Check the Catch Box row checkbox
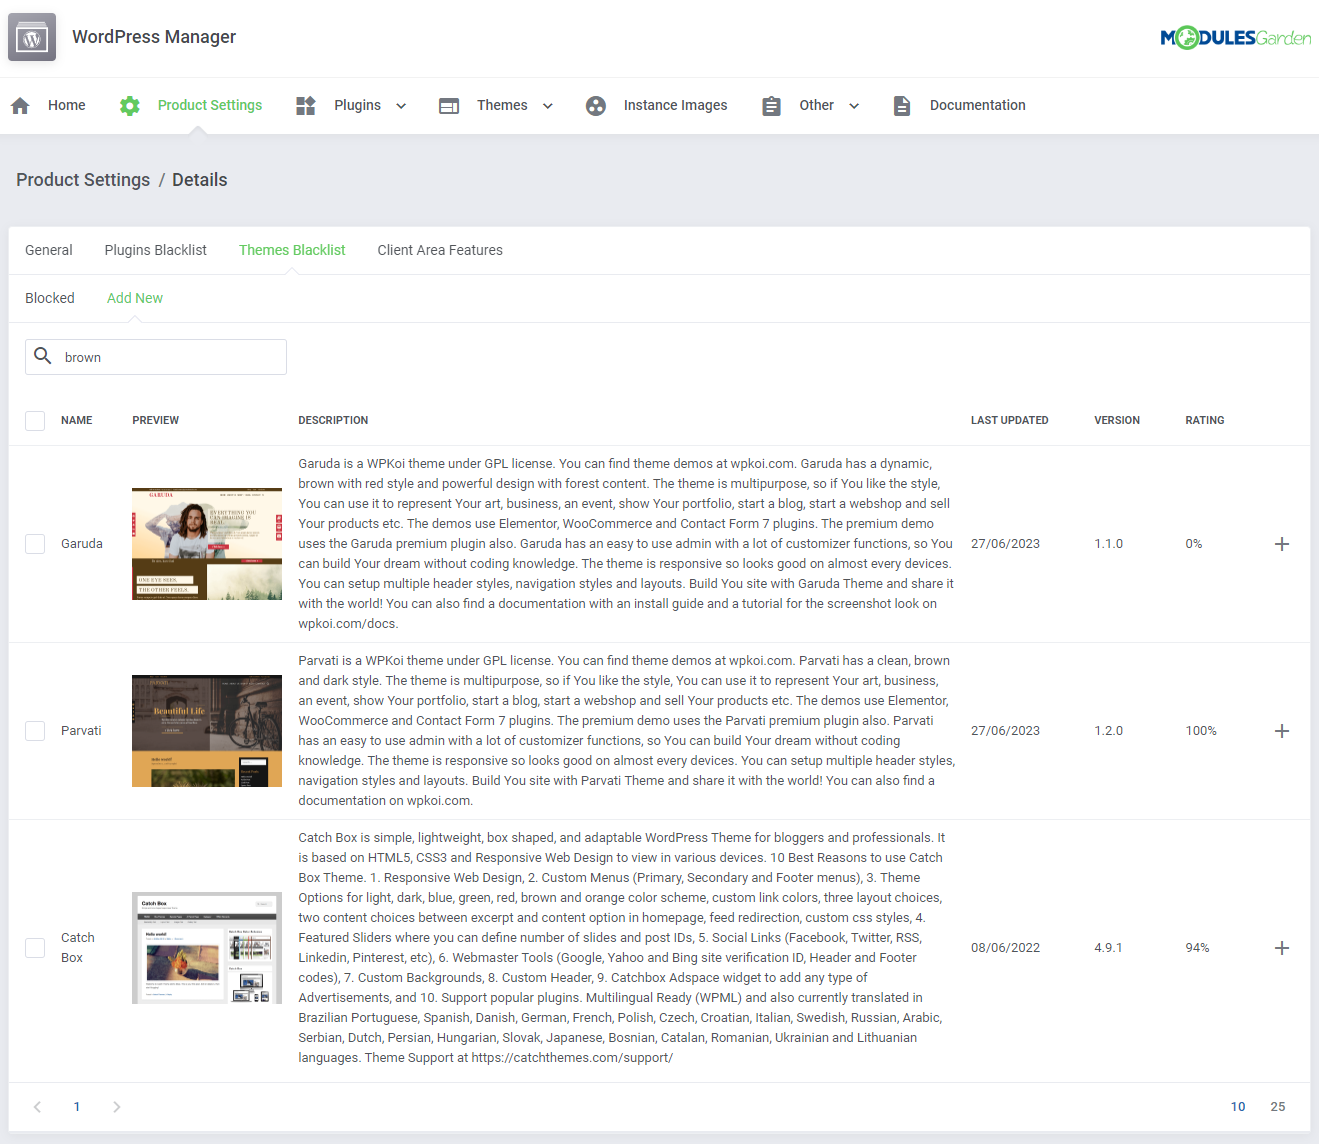The width and height of the screenshot is (1319, 1144). pyautogui.click(x=35, y=948)
